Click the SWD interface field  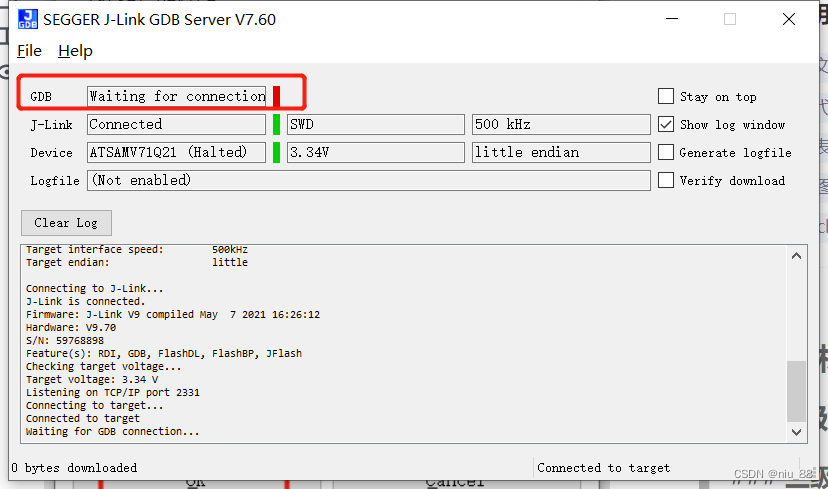(x=375, y=124)
